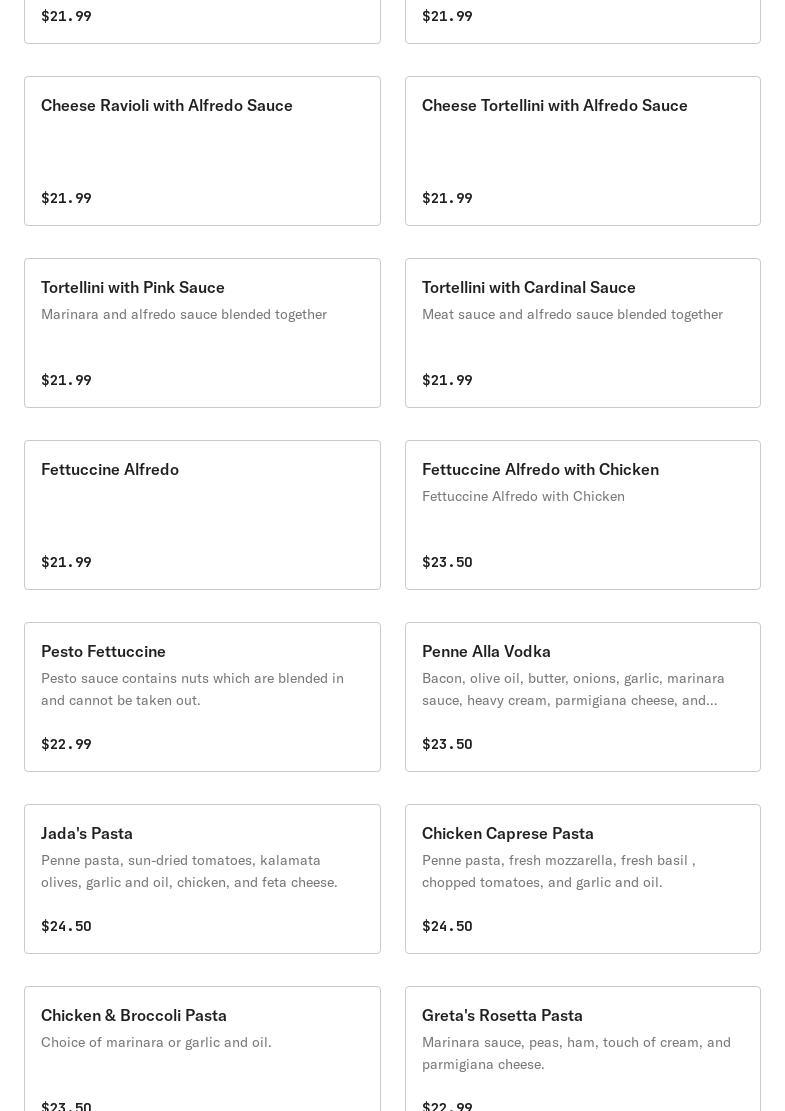Select the plain Fettuccine Alfredo item
The width and height of the screenshot is (785, 1111).
pyautogui.click(x=202, y=515)
